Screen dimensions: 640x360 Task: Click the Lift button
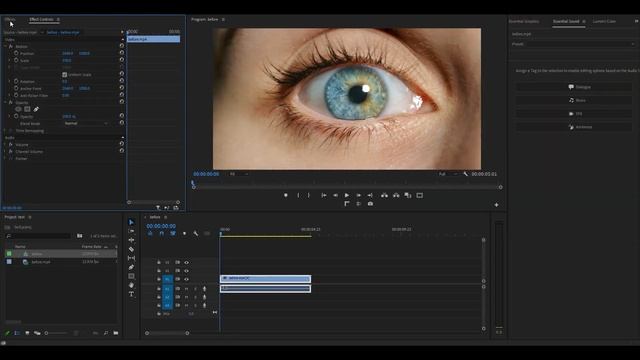(384, 196)
